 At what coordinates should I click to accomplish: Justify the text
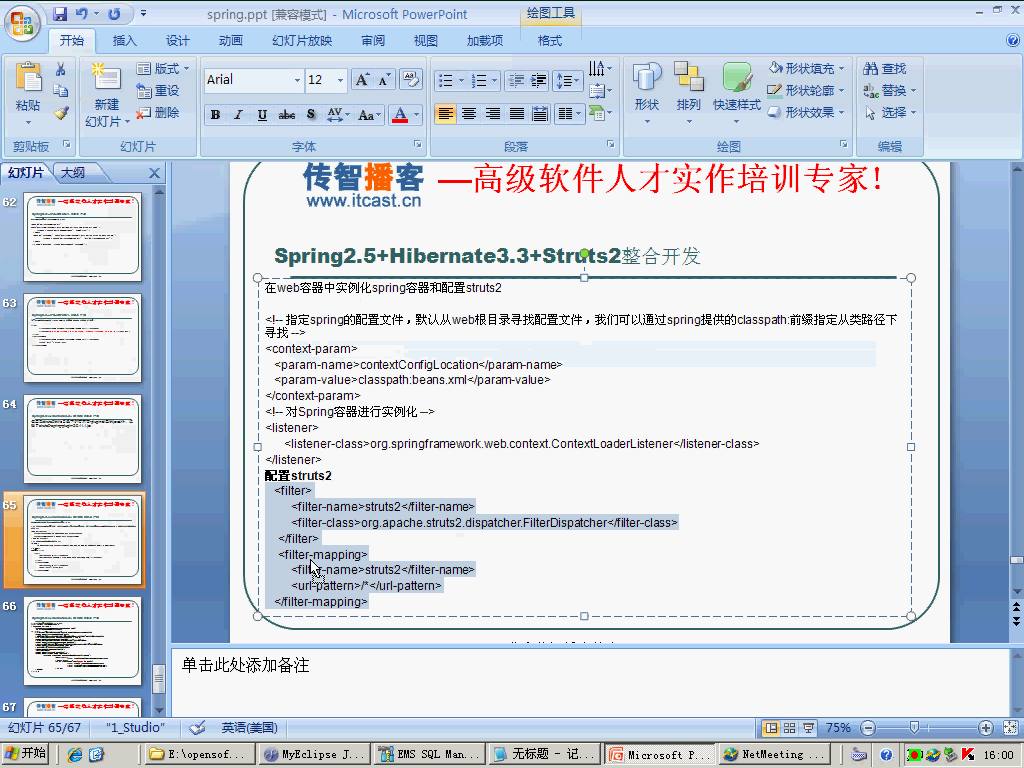coord(517,114)
